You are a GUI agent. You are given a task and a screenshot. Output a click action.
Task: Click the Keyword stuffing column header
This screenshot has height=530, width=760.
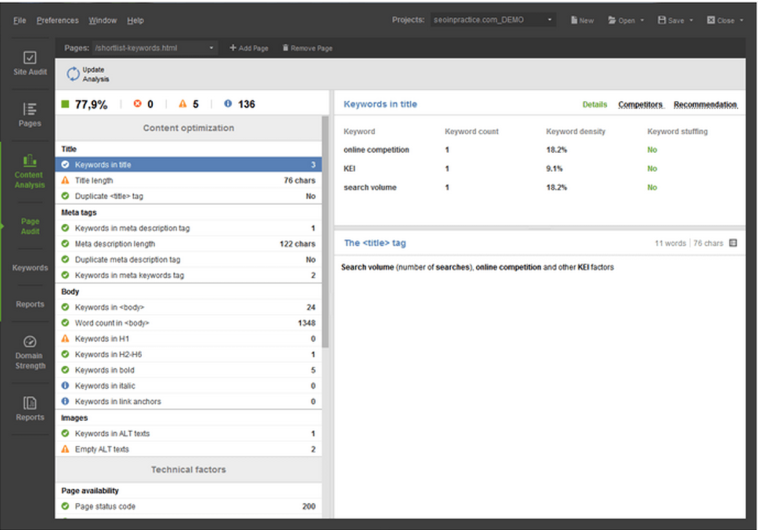[x=677, y=131]
